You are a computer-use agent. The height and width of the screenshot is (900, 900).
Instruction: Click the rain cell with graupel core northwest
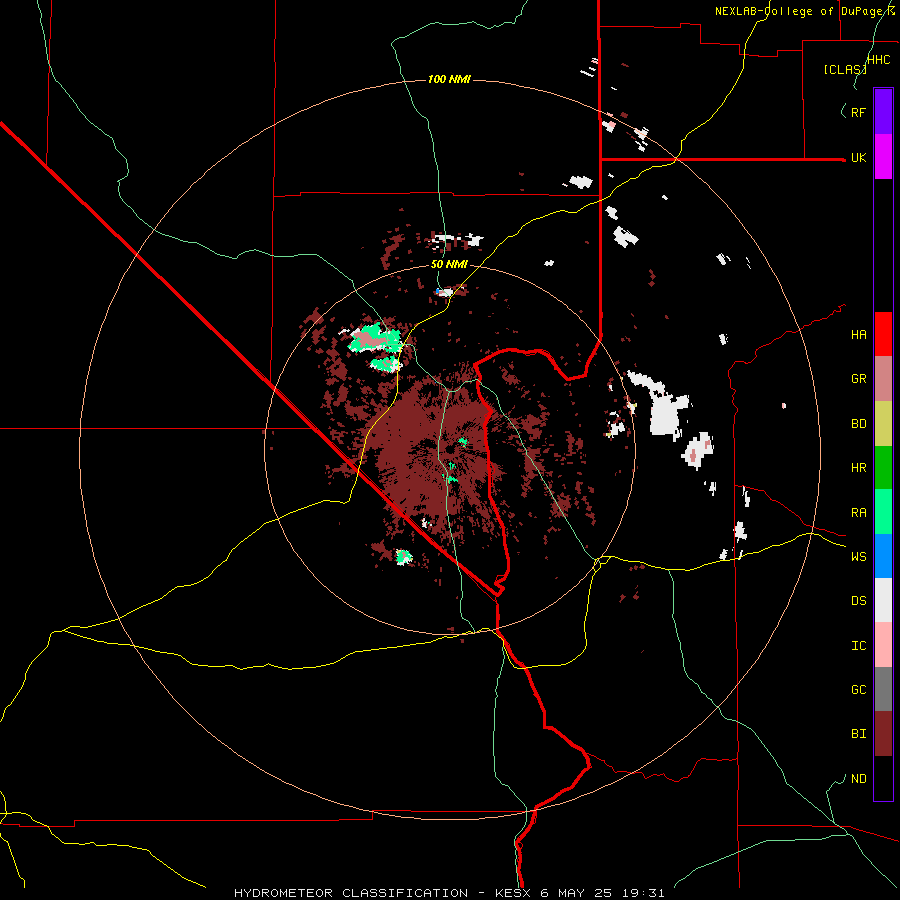coord(374,339)
